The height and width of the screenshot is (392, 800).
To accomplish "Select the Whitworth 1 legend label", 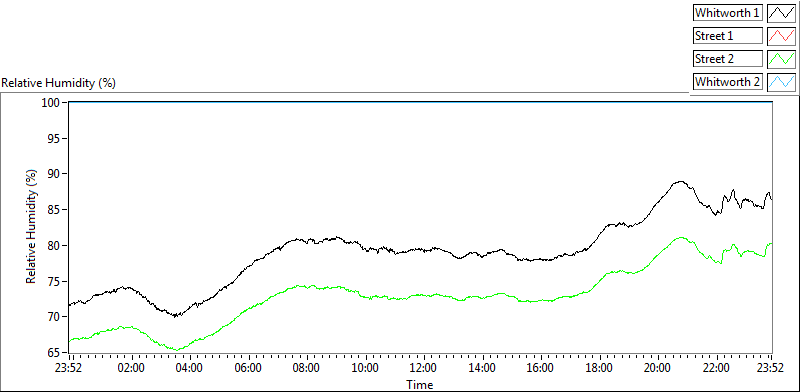I will [727, 13].
